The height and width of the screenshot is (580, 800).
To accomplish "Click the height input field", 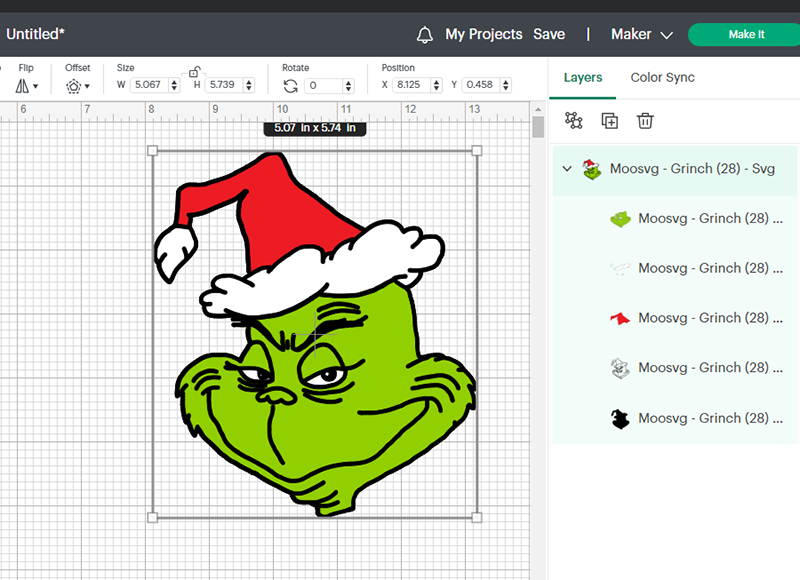I will pyautogui.click(x=224, y=85).
